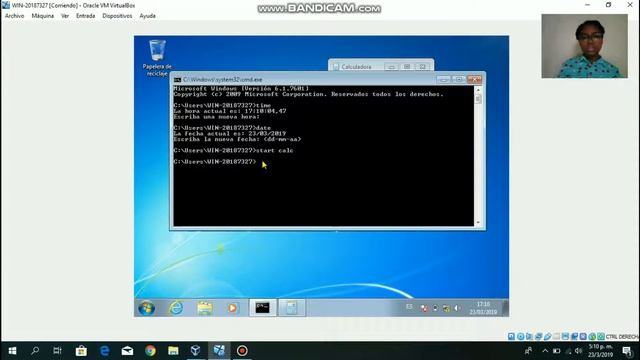This screenshot has height=360, width=640.
Task: Click the cmd.exe window title bar icon
Action: [x=178, y=80]
